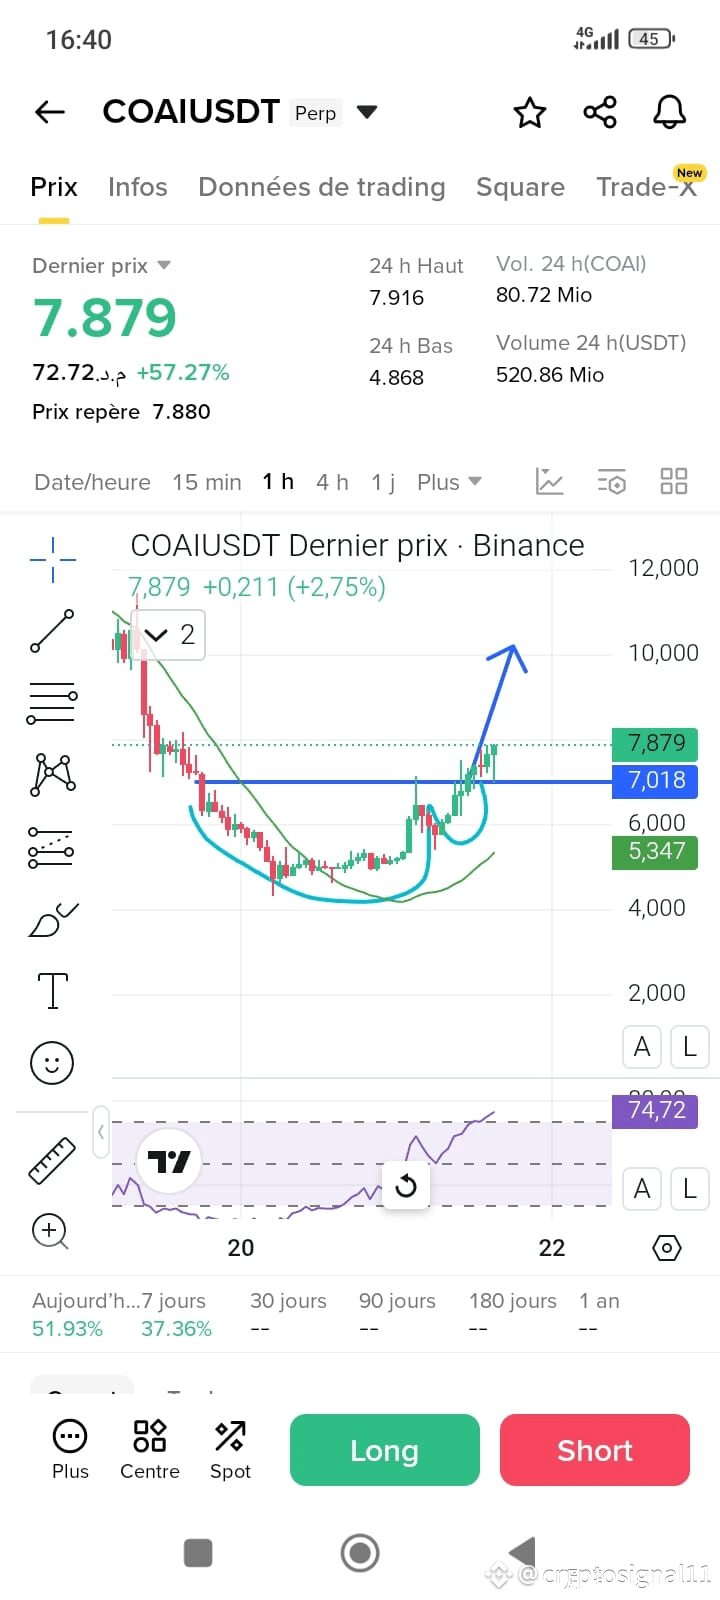Tap the 24 h Haut value 7.916
This screenshot has height=1600, width=720.
click(x=397, y=298)
